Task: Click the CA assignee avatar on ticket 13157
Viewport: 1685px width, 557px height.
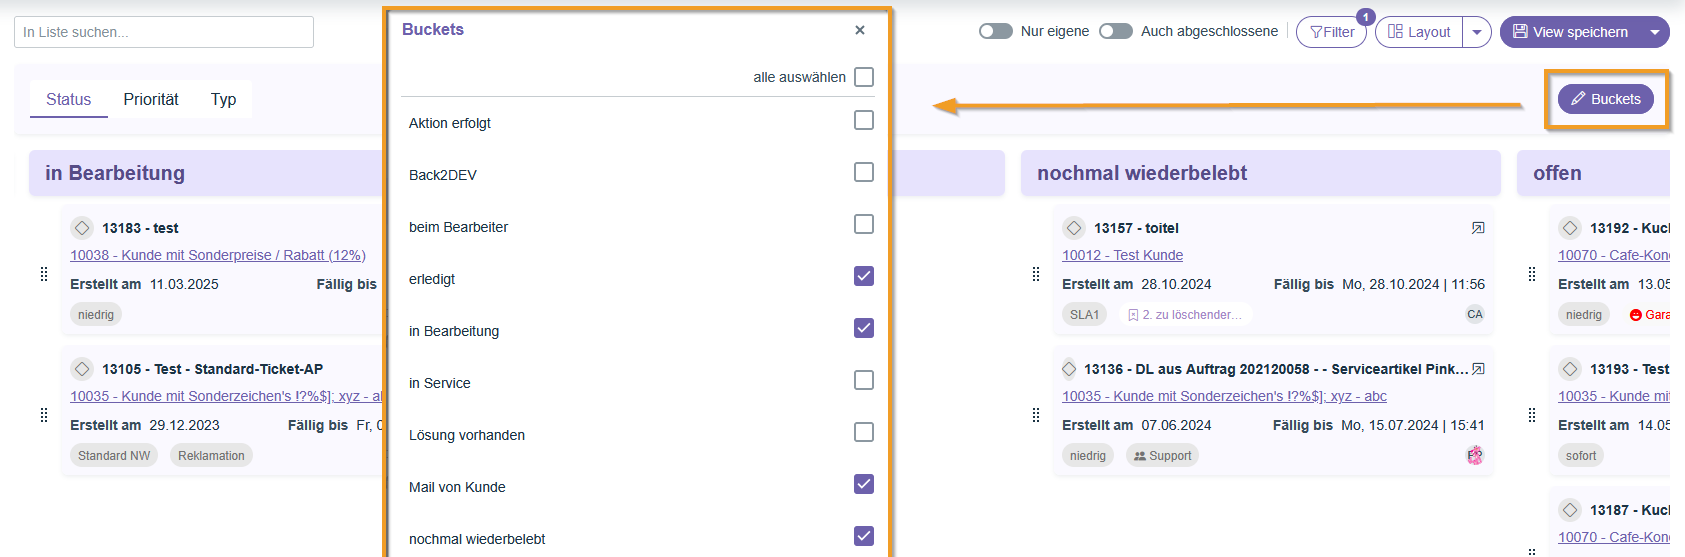Action: 1474,314
